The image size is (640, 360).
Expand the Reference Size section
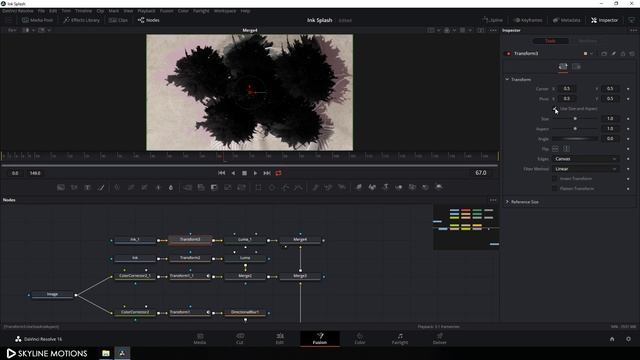click(507, 202)
